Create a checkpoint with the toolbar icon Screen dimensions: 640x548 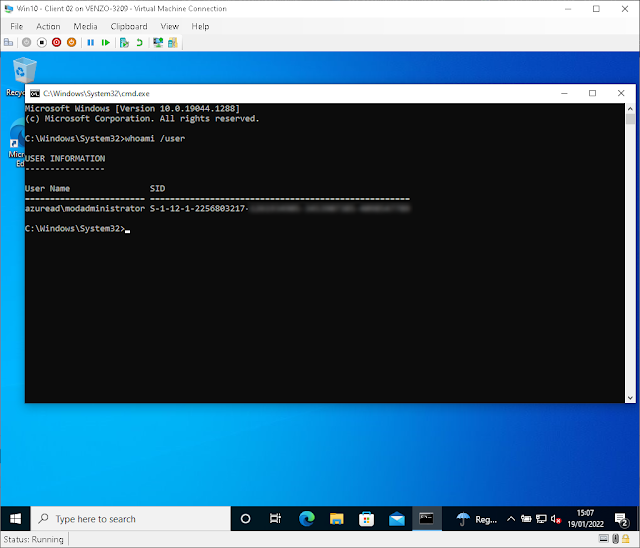[124, 42]
